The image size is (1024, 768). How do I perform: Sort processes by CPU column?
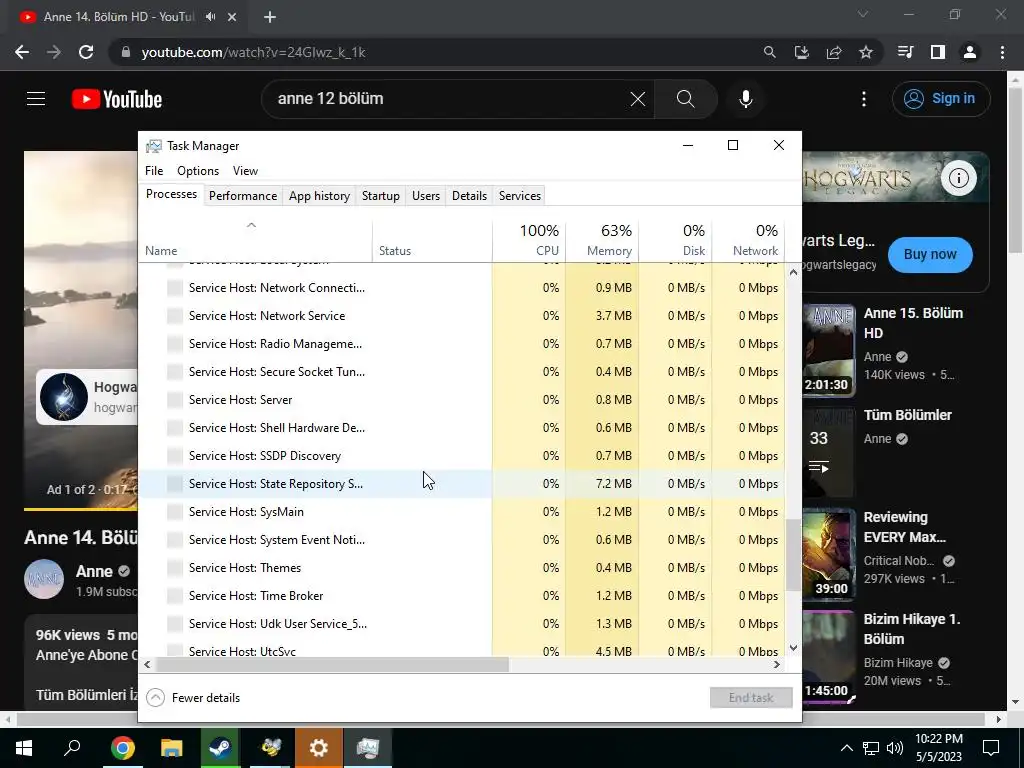point(530,240)
